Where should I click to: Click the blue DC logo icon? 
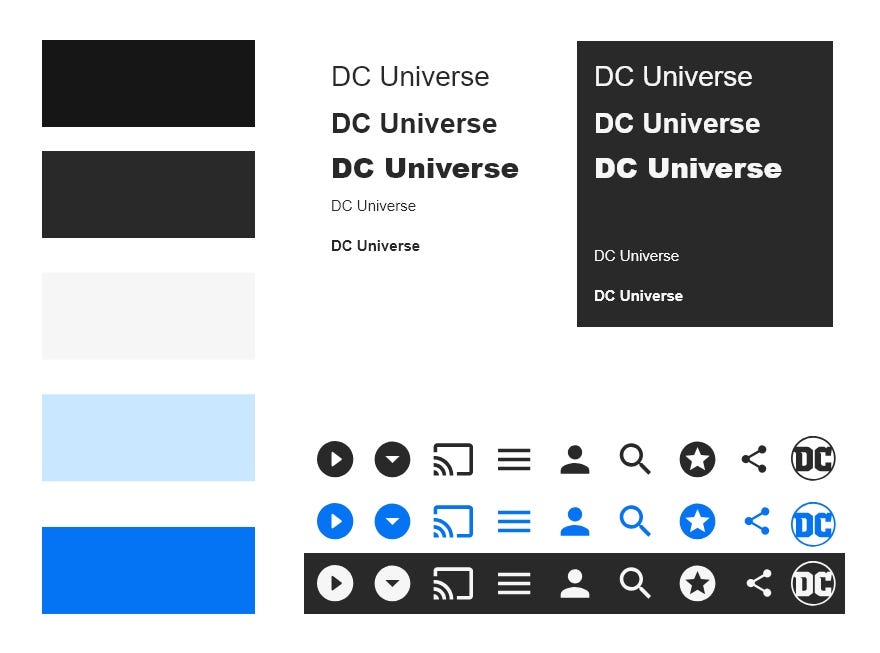click(x=813, y=523)
